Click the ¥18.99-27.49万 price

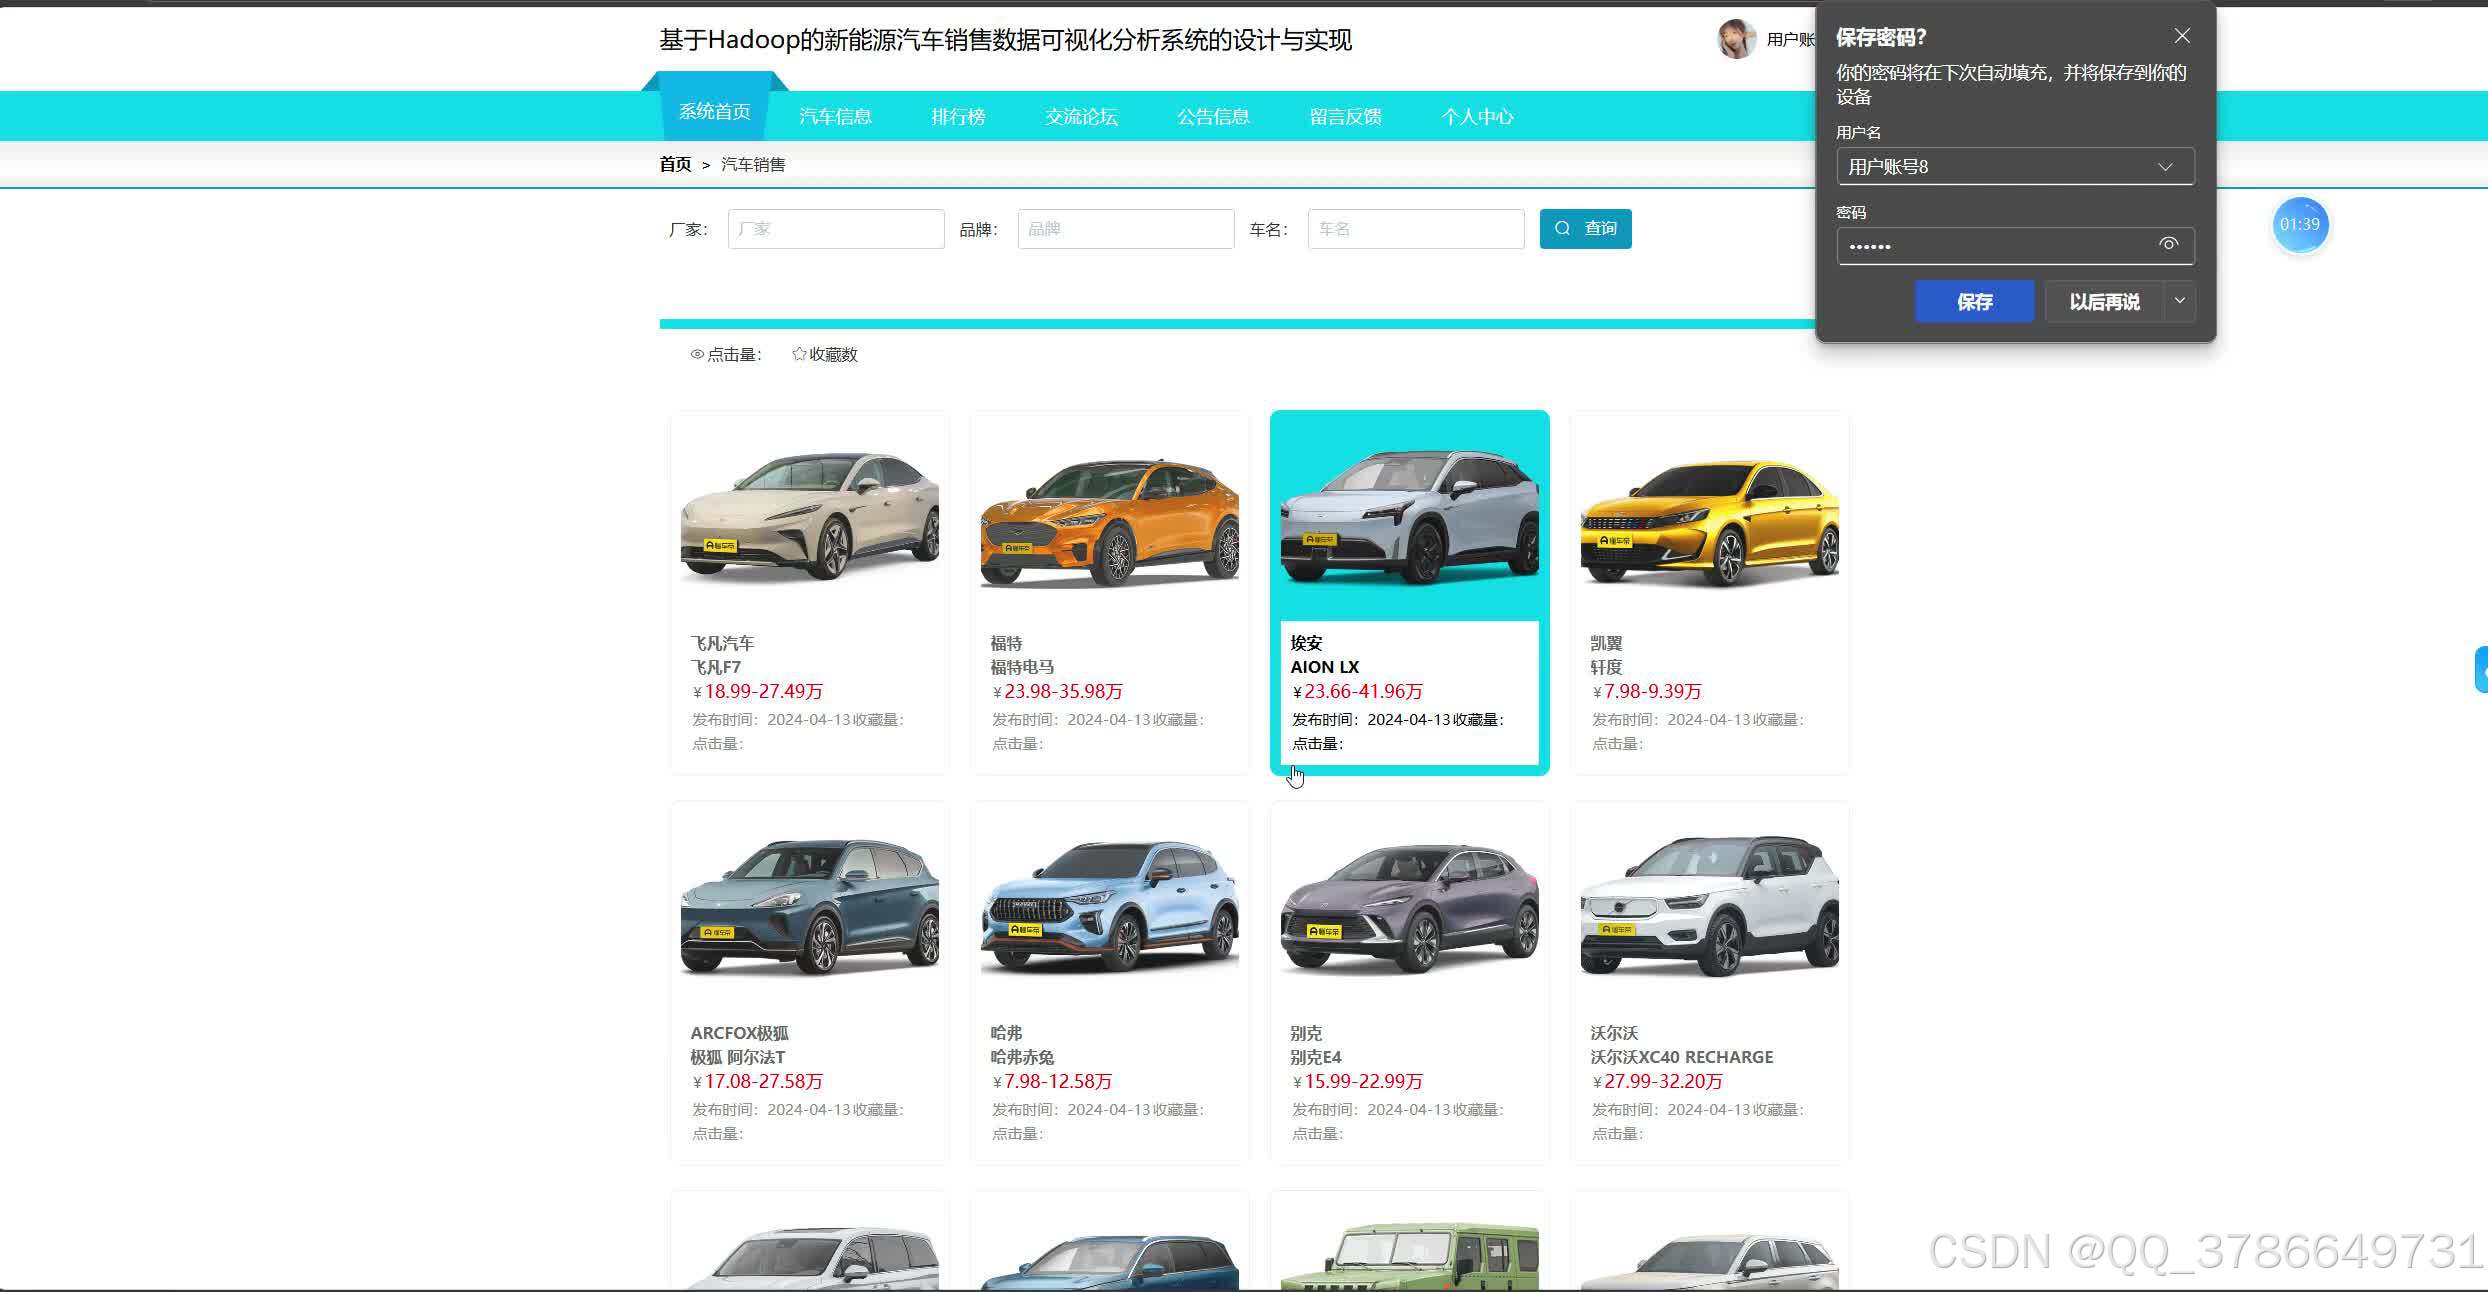(x=758, y=692)
